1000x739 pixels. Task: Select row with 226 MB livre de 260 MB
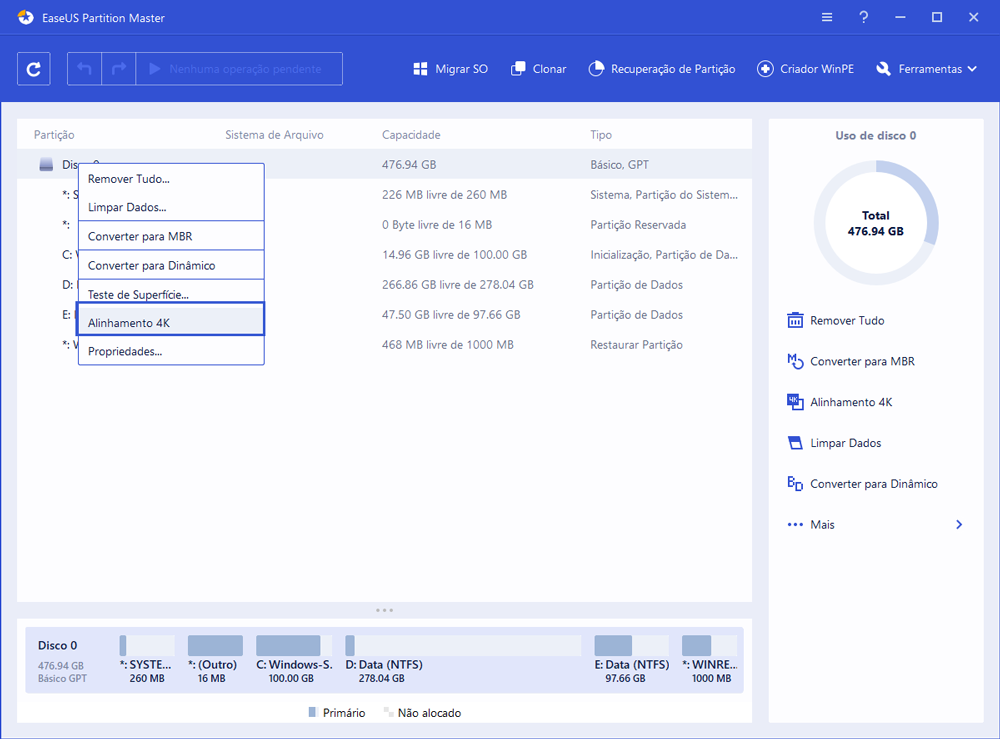385,194
